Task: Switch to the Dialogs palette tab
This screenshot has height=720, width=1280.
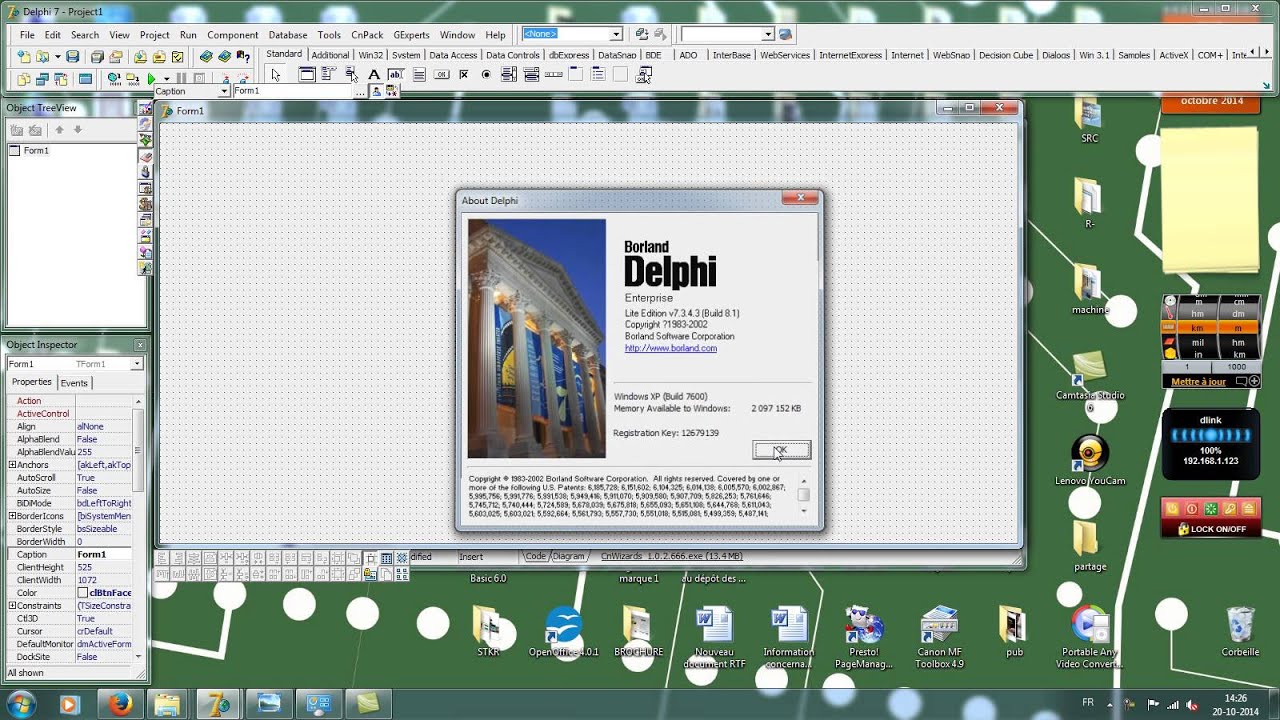Action: 1055,55
